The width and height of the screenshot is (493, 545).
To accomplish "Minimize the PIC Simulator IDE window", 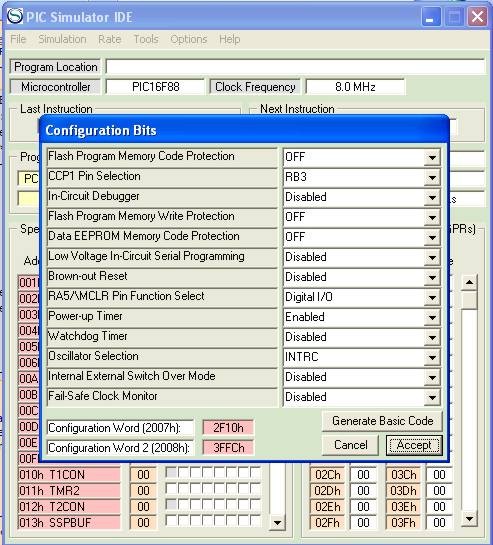I will click(431, 16).
